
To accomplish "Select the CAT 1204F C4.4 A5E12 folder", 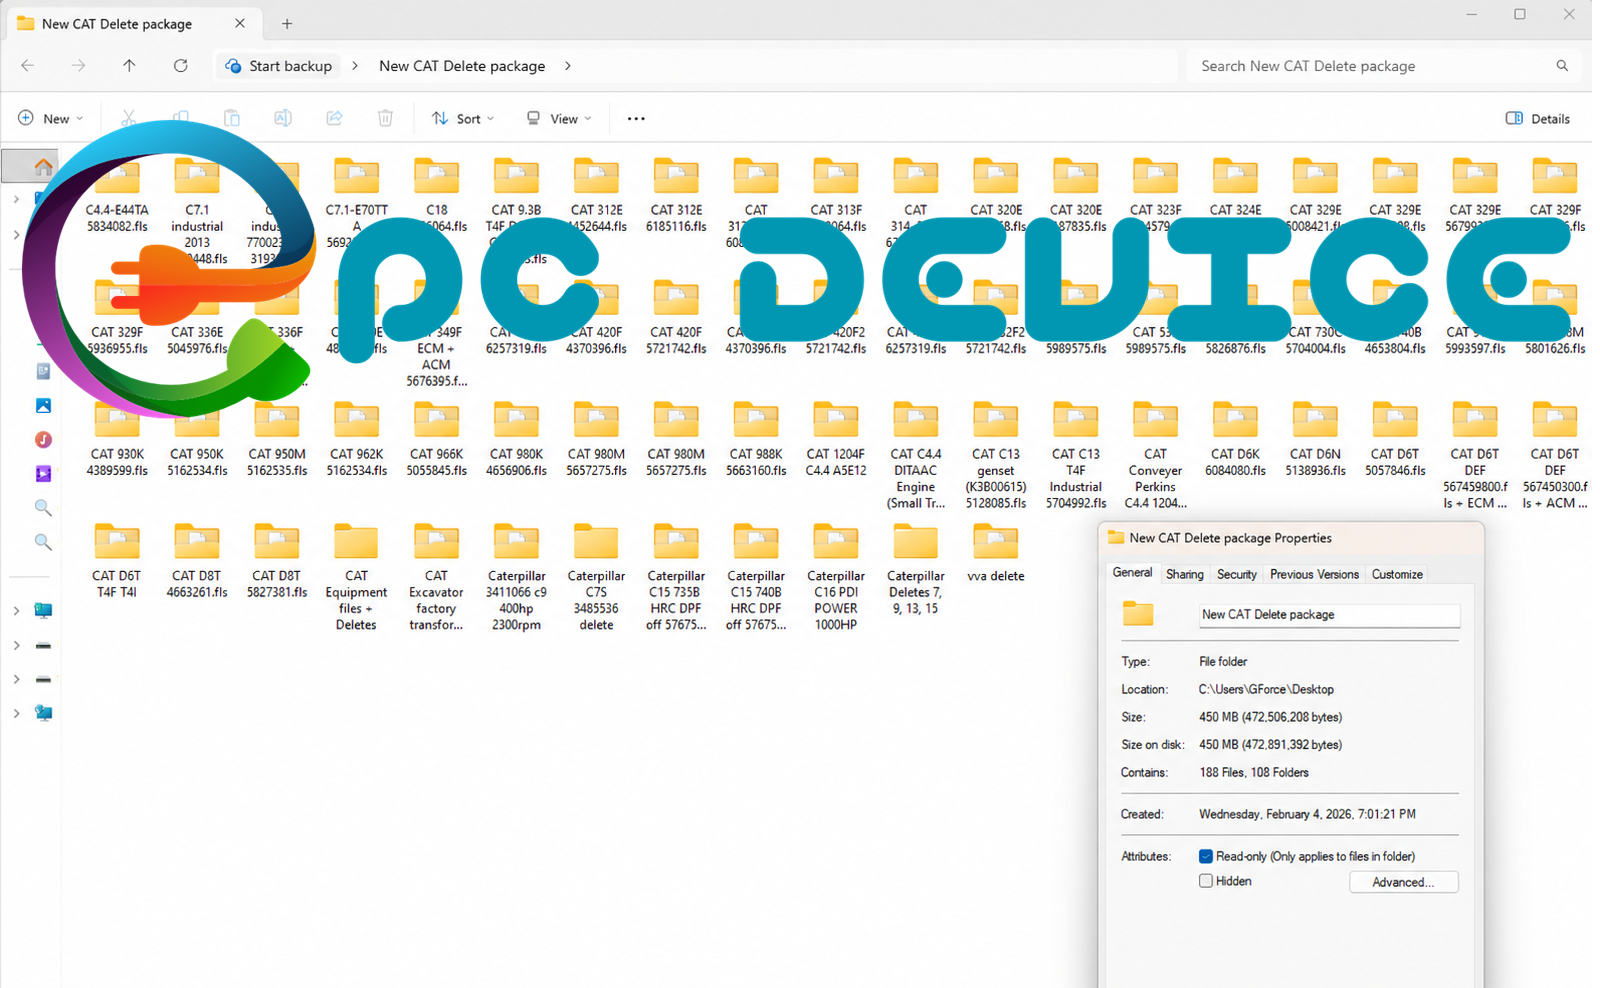I will tap(836, 439).
